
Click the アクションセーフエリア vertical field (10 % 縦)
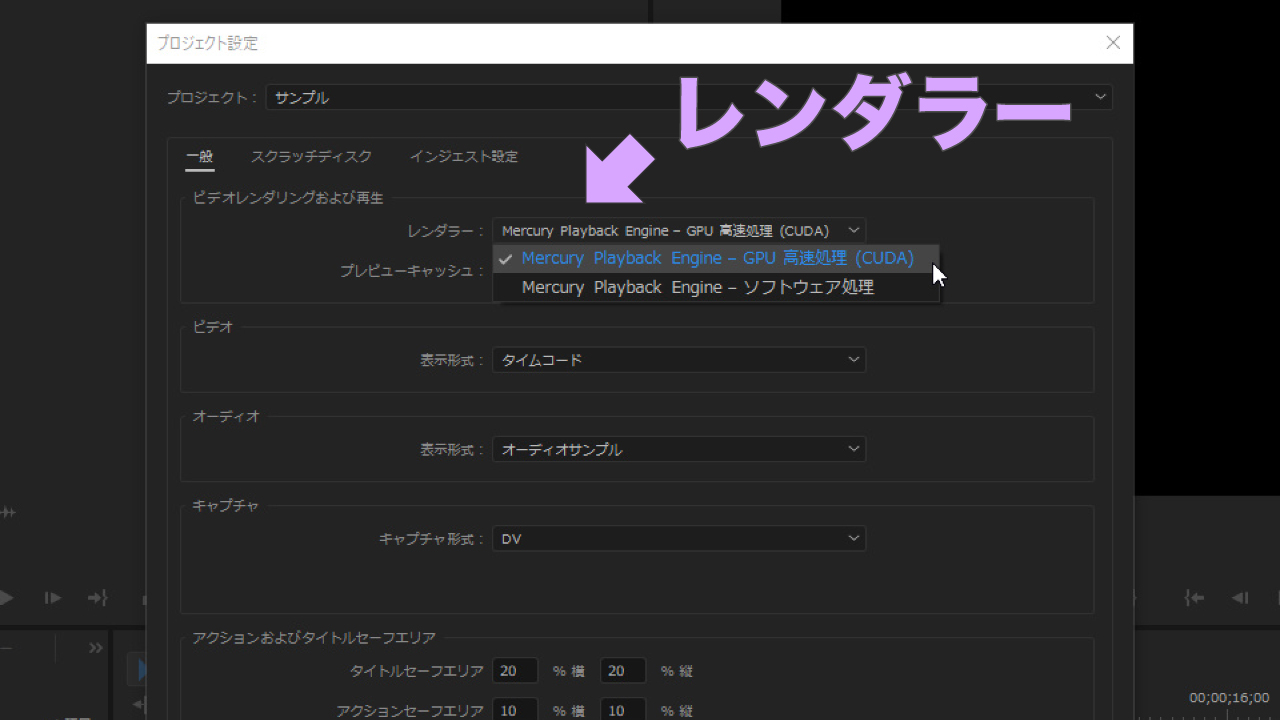pyautogui.click(x=623, y=711)
